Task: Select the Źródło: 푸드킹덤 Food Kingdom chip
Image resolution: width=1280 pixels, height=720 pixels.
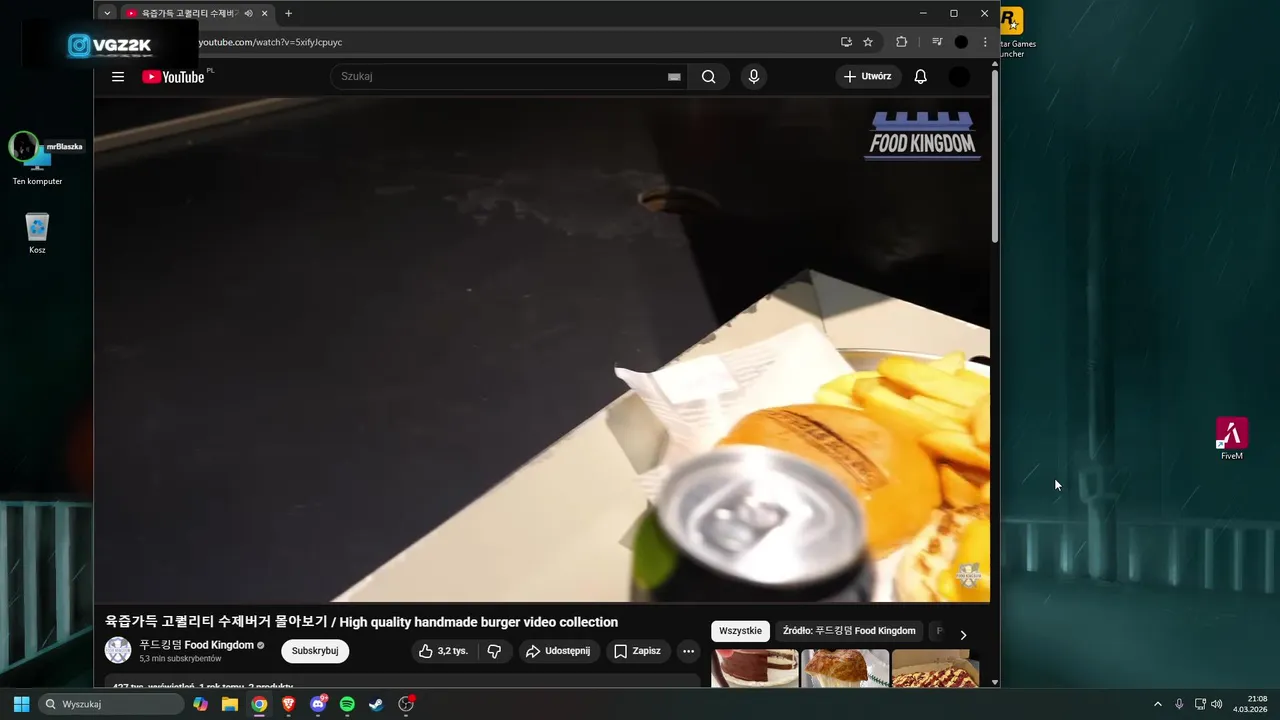Action: 849,631
